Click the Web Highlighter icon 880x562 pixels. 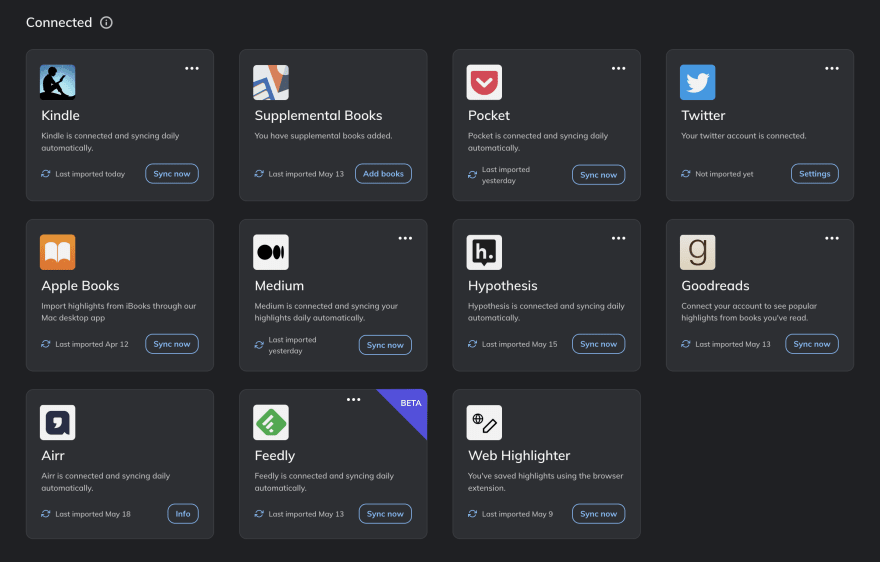tap(484, 422)
